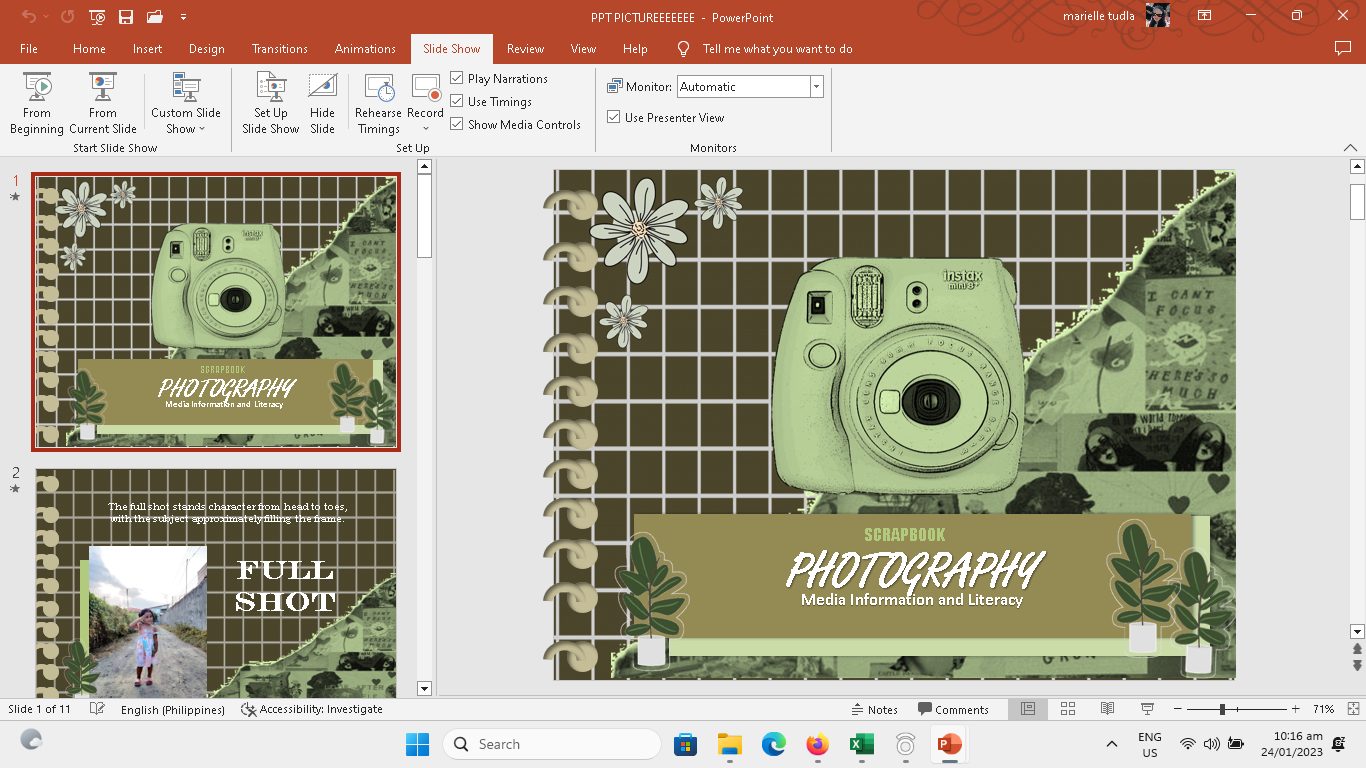Screen dimensions: 1366x768
Task: Collapse the ribbon with the chevron
Action: pos(1350,148)
